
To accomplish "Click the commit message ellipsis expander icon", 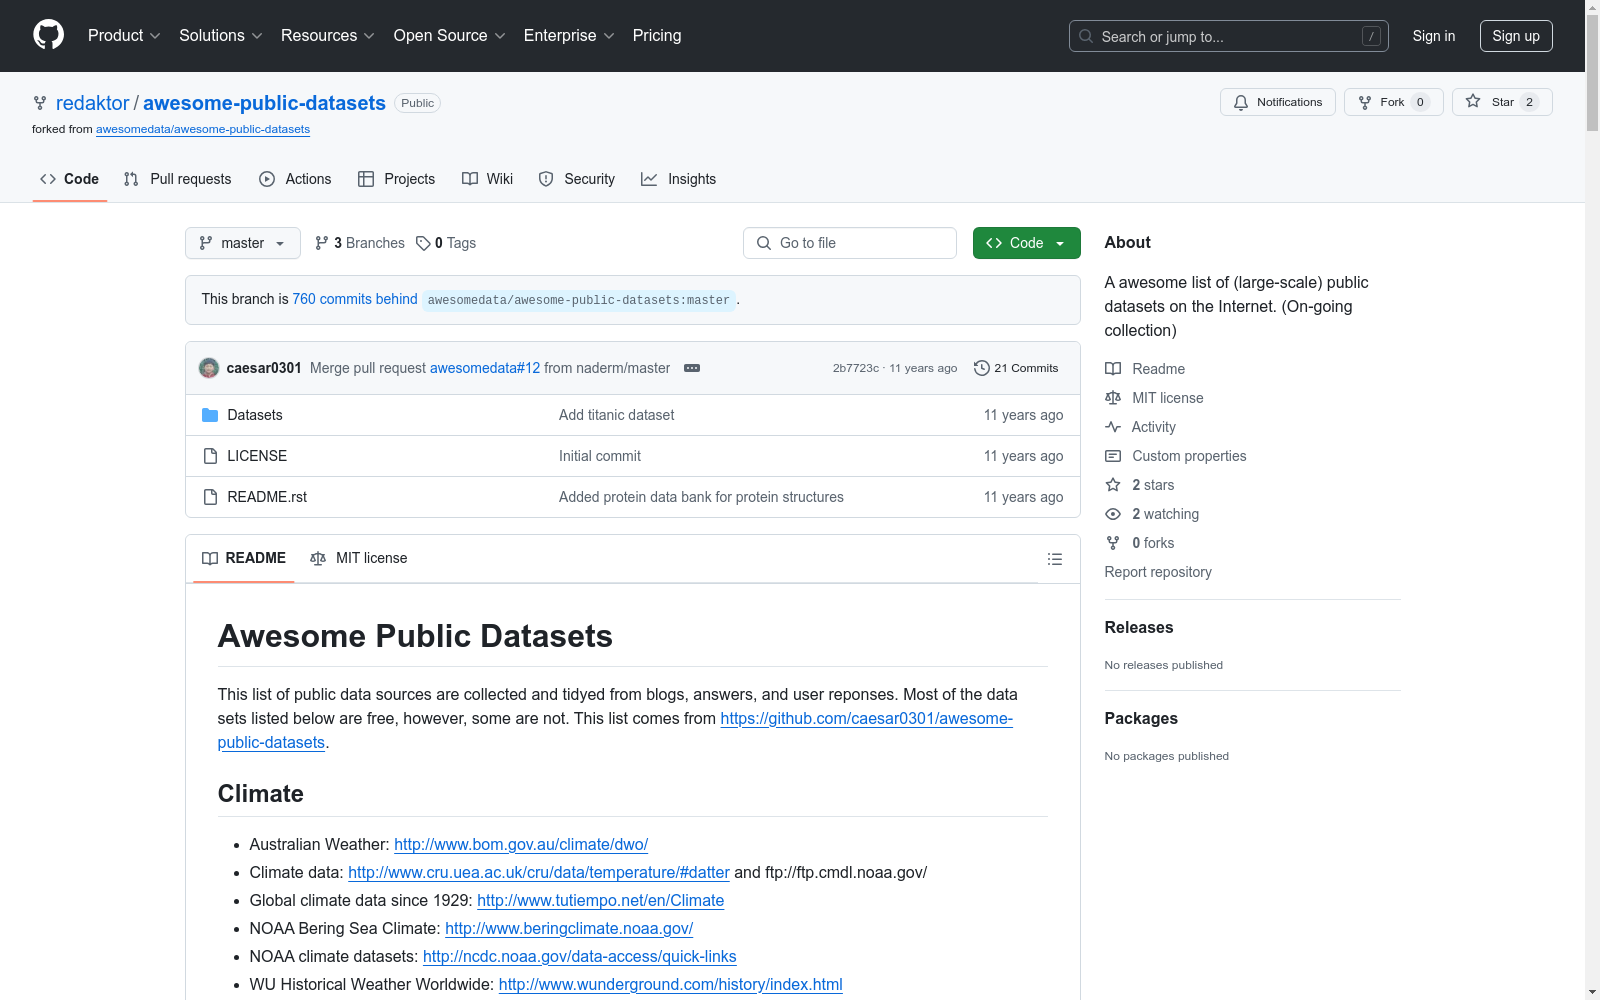I will click(x=692, y=368).
